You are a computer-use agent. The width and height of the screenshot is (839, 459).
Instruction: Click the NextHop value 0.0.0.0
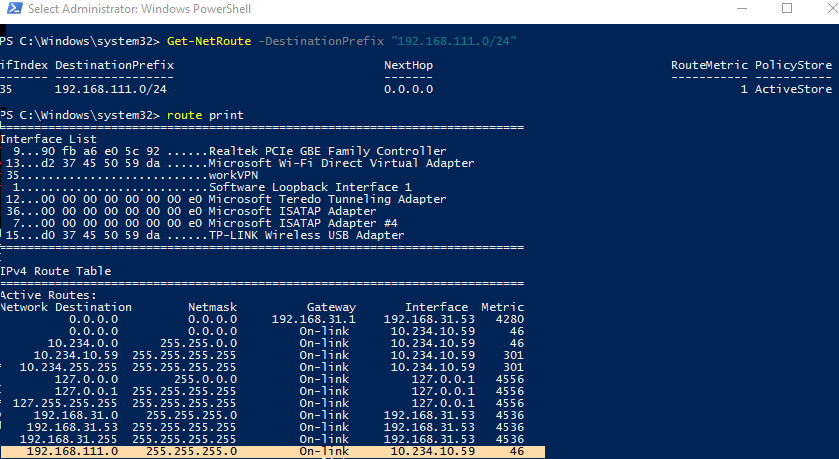408,89
